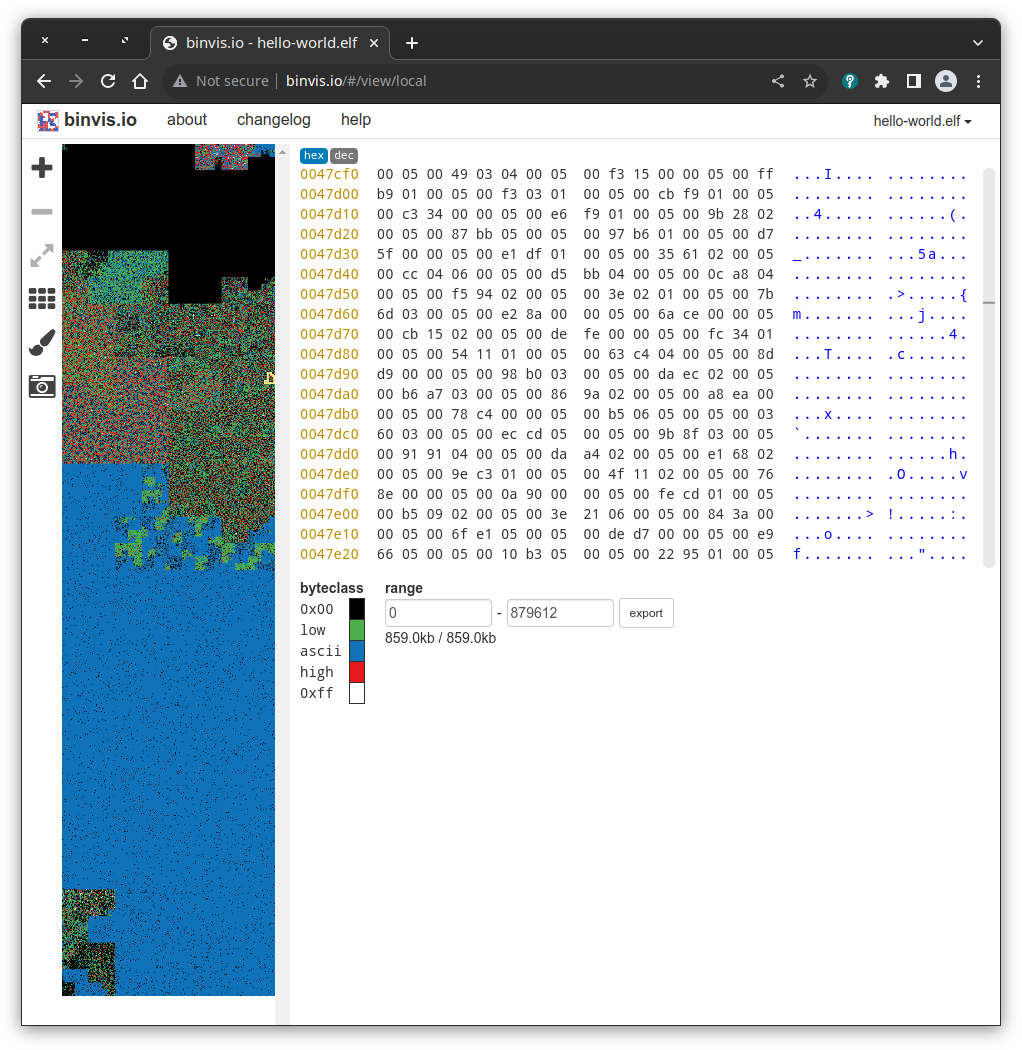This screenshot has height=1050, width=1022.
Task: Select the grid view icon
Action: (41, 298)
